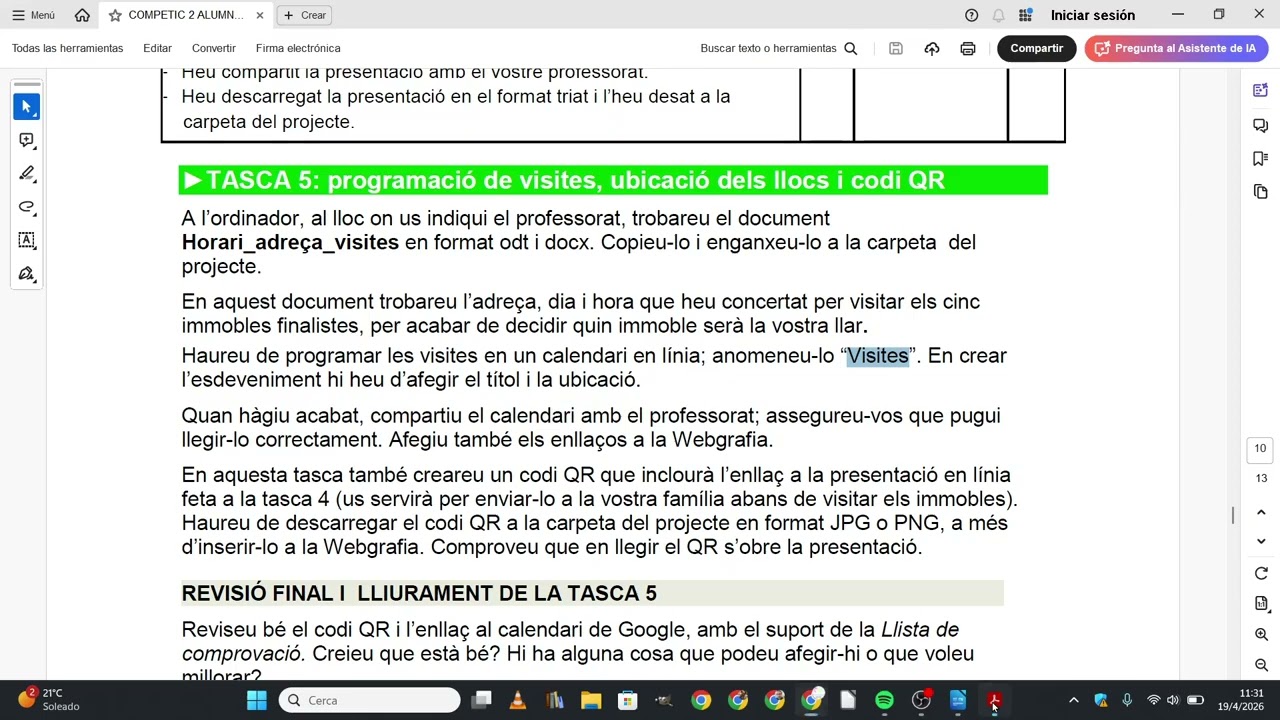
Task: Click the vertical scrollbar handle
Action: [1232, 515]
